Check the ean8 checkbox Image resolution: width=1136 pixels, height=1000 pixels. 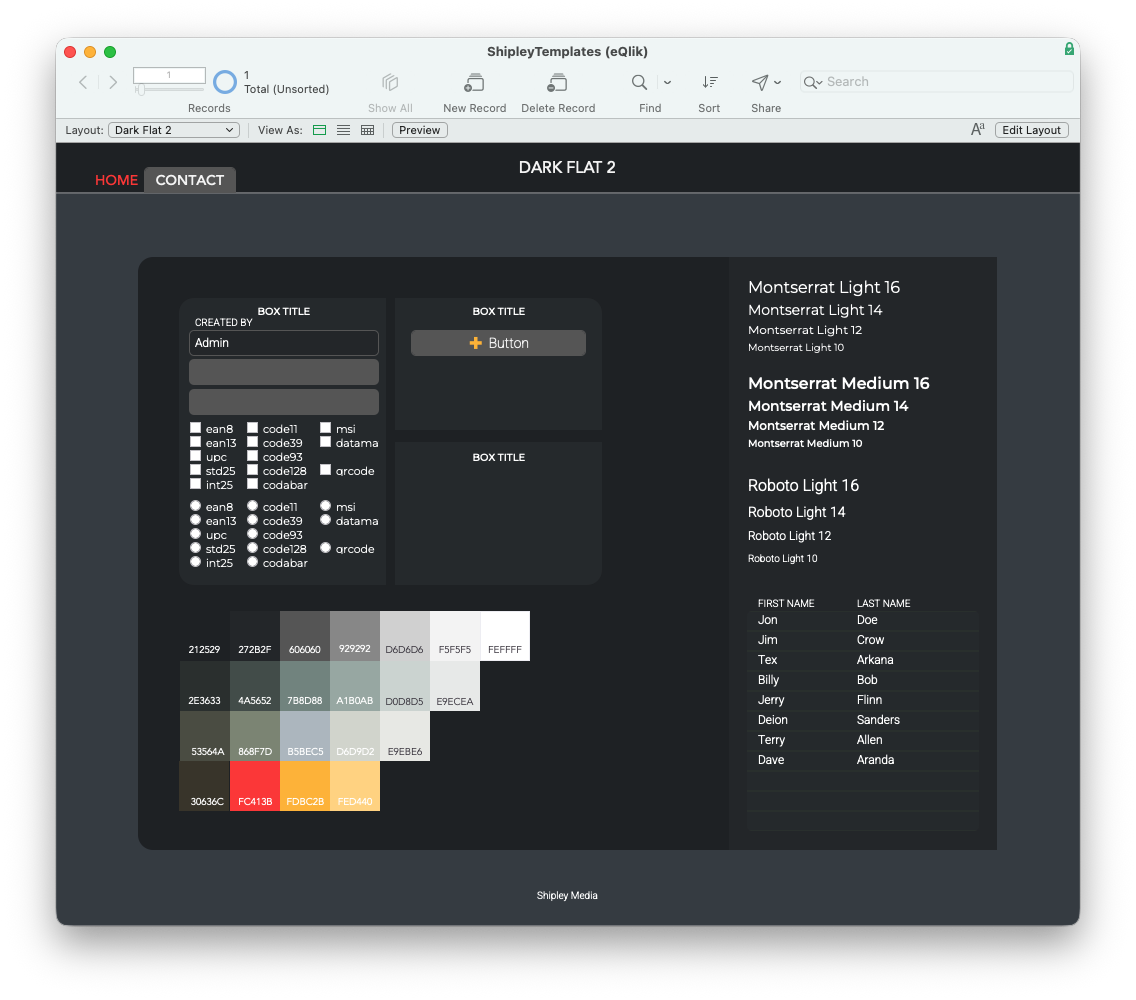(x=196, y=428)
